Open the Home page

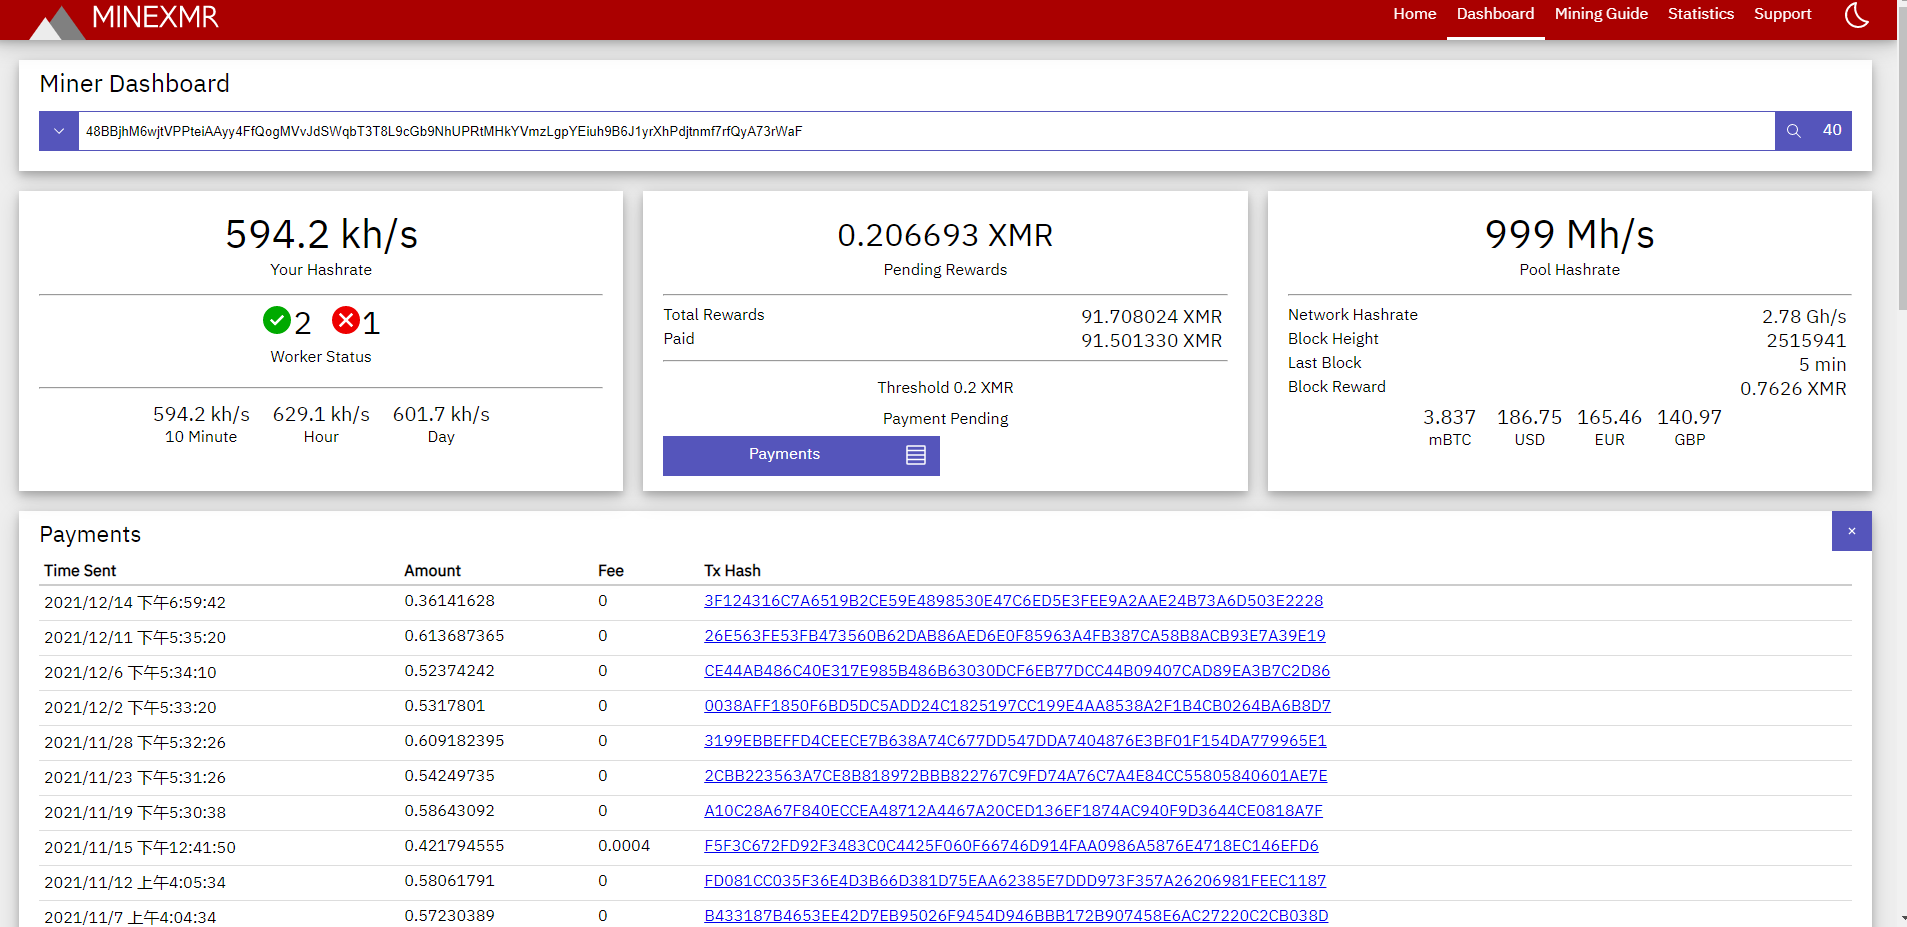1414,14
